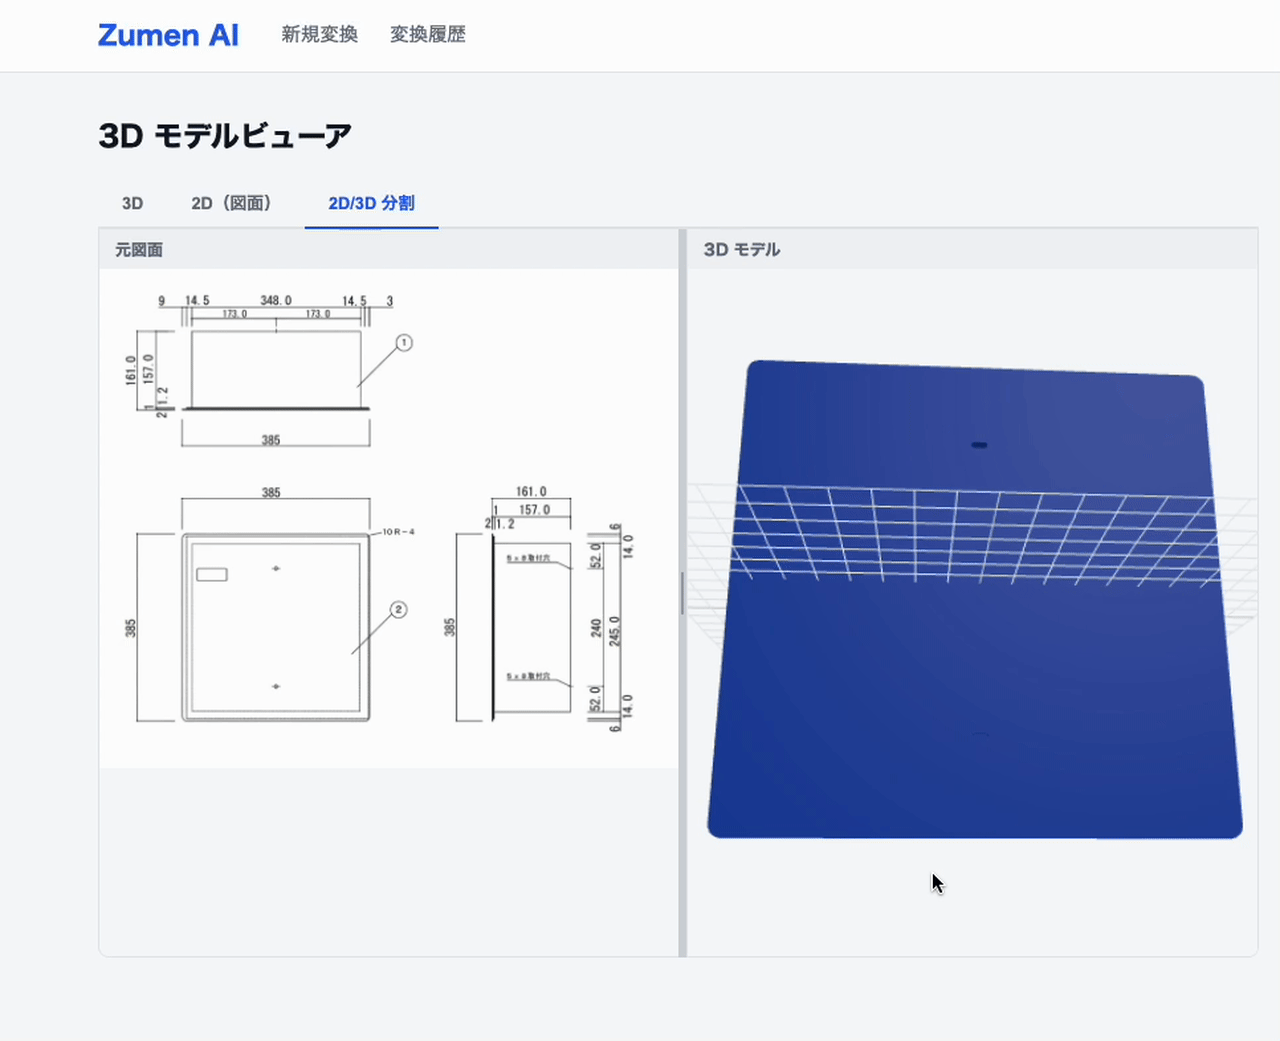This screenshot has height=1041, width=1280.
Task: Switch to the 3D tab
Action: coord(131,203)
